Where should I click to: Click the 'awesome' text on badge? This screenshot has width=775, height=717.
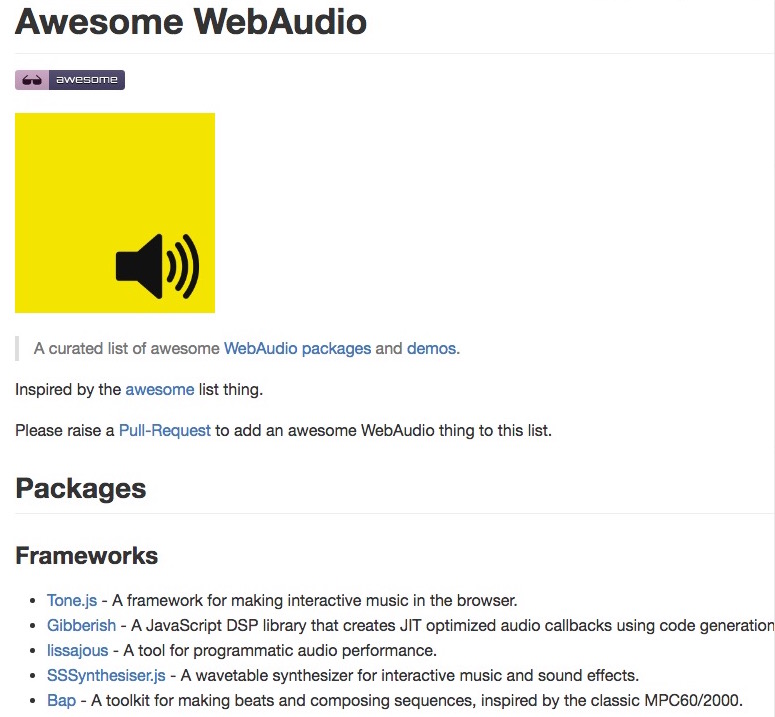tap(86, 80)
